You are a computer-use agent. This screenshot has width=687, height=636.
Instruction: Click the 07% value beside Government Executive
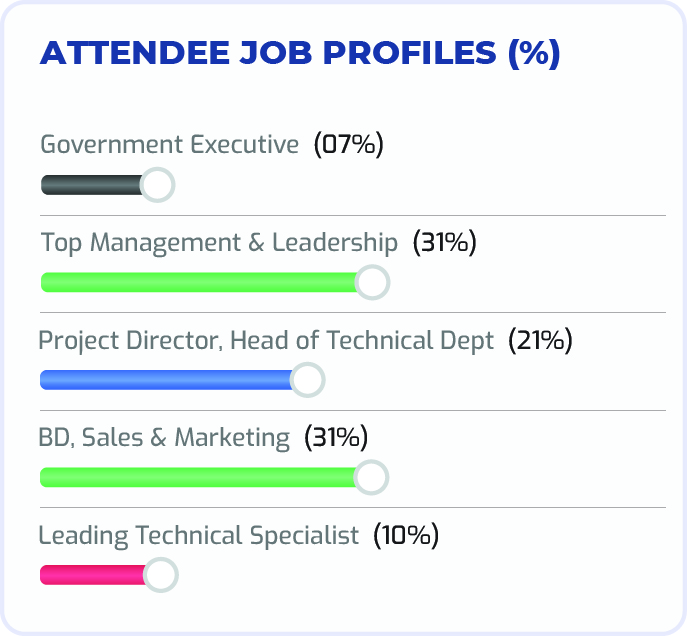click(349, 145)
